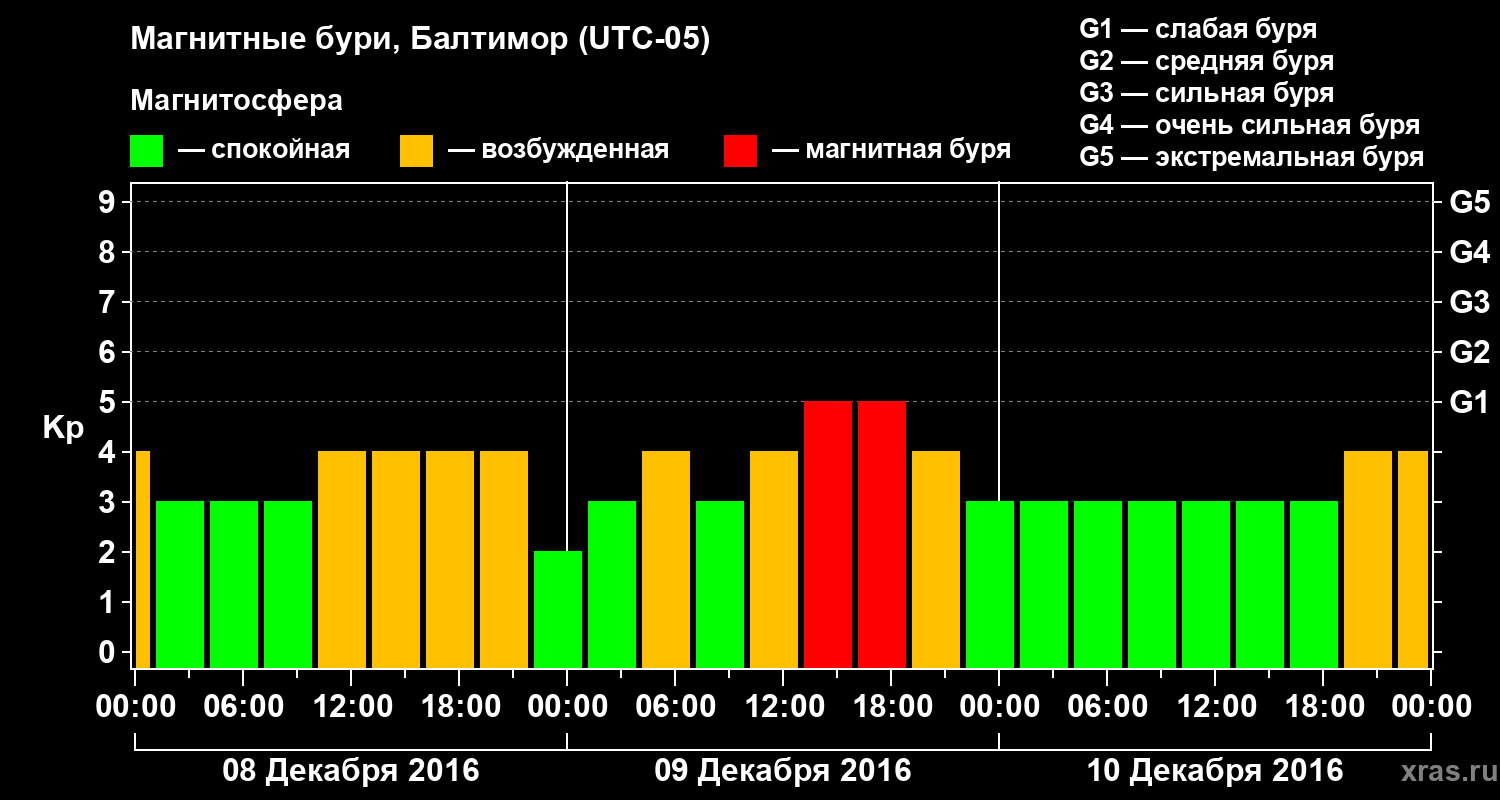The image size is (1500, 800).
Task: Click the single green Kp 2 bar
Action: [x=558, y=609]
